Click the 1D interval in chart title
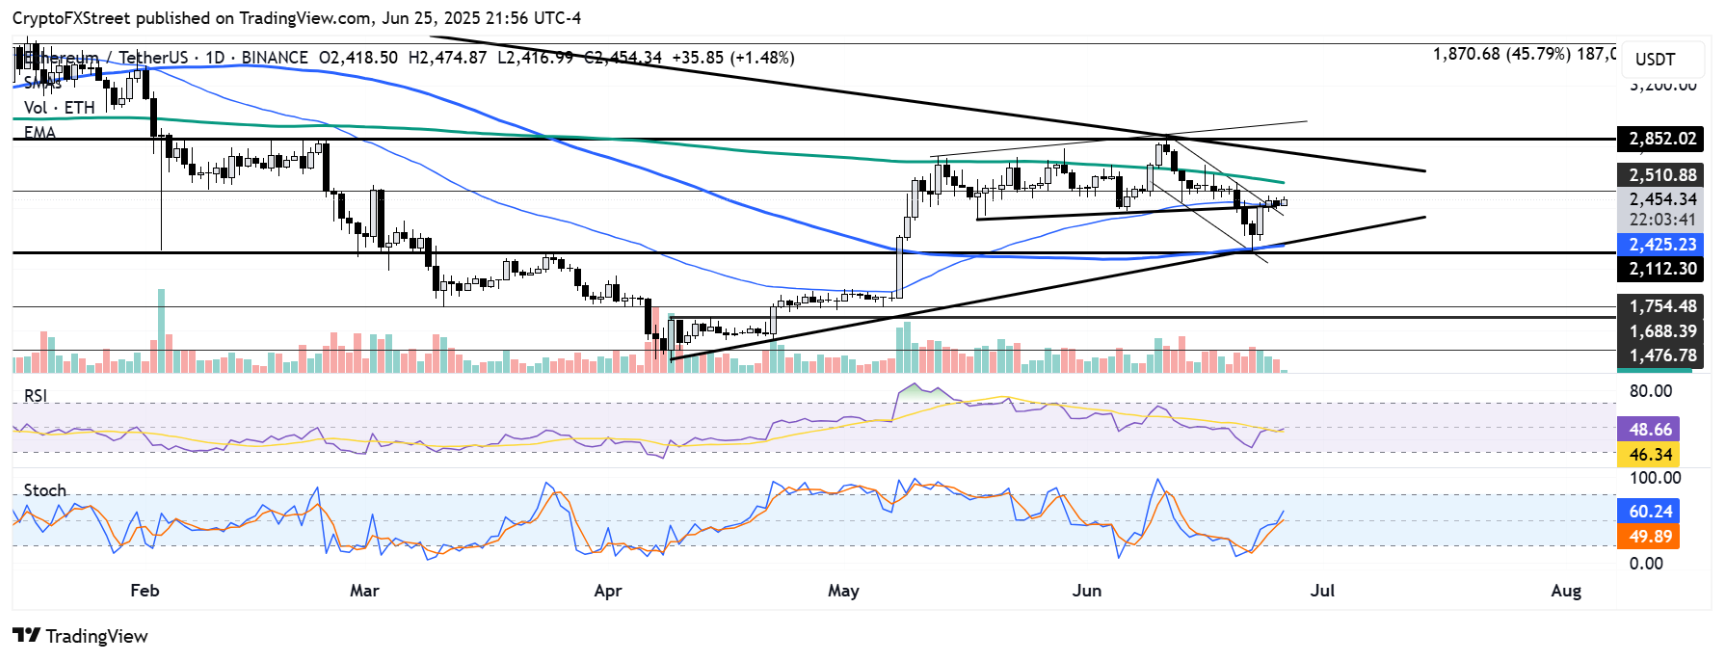This screenshot has width=1722, height=655. coord(215,58)
